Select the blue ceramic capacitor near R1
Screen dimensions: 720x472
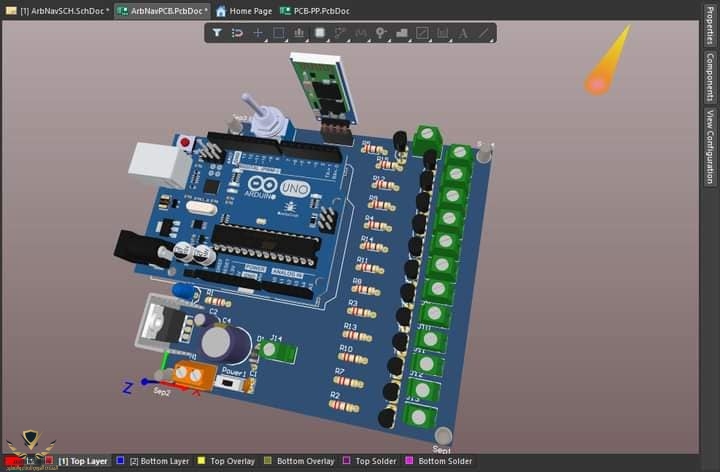[x=185, y=292]
